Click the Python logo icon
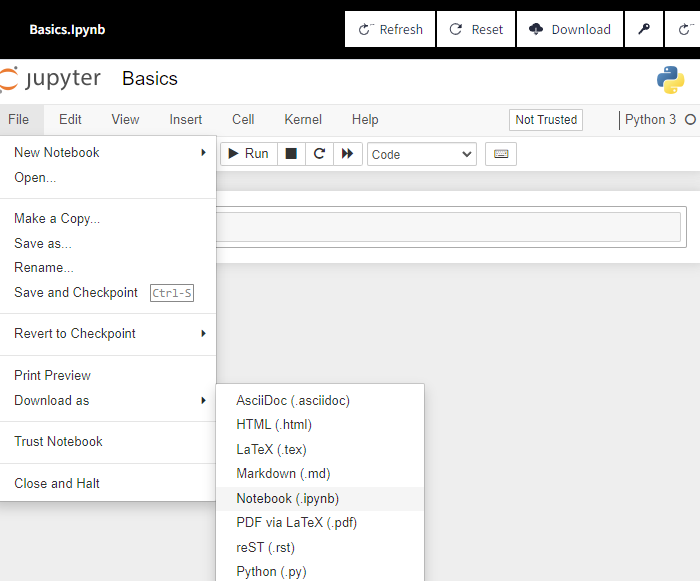The image size is (700, 581). [670, 80]
